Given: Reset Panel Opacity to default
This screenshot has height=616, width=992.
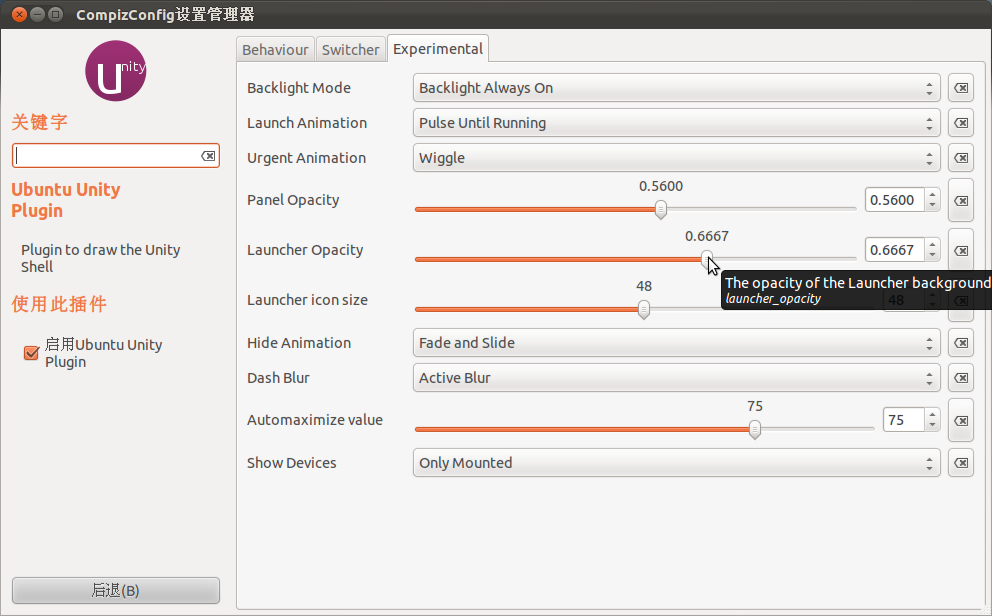Looking at the screenshot, I should pyautogui.click(x=960, y=200).
